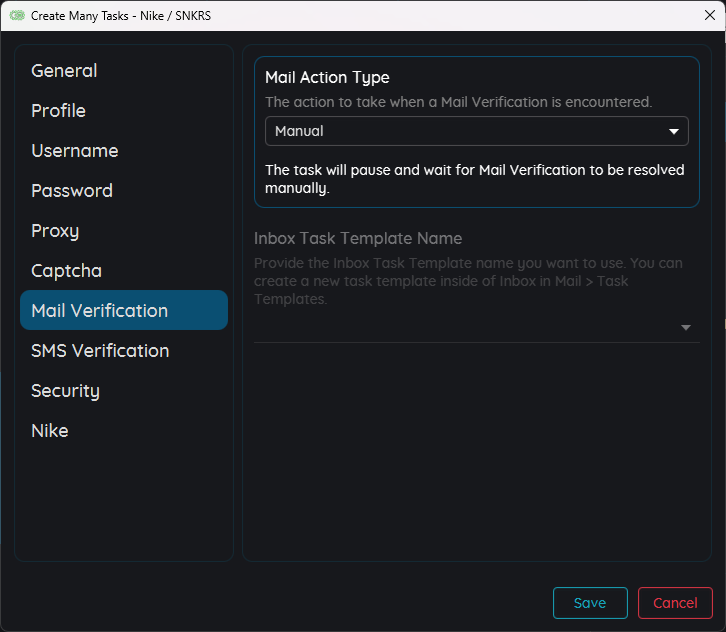
Task: Switch to the Profile section
Action: pos(58,111)
